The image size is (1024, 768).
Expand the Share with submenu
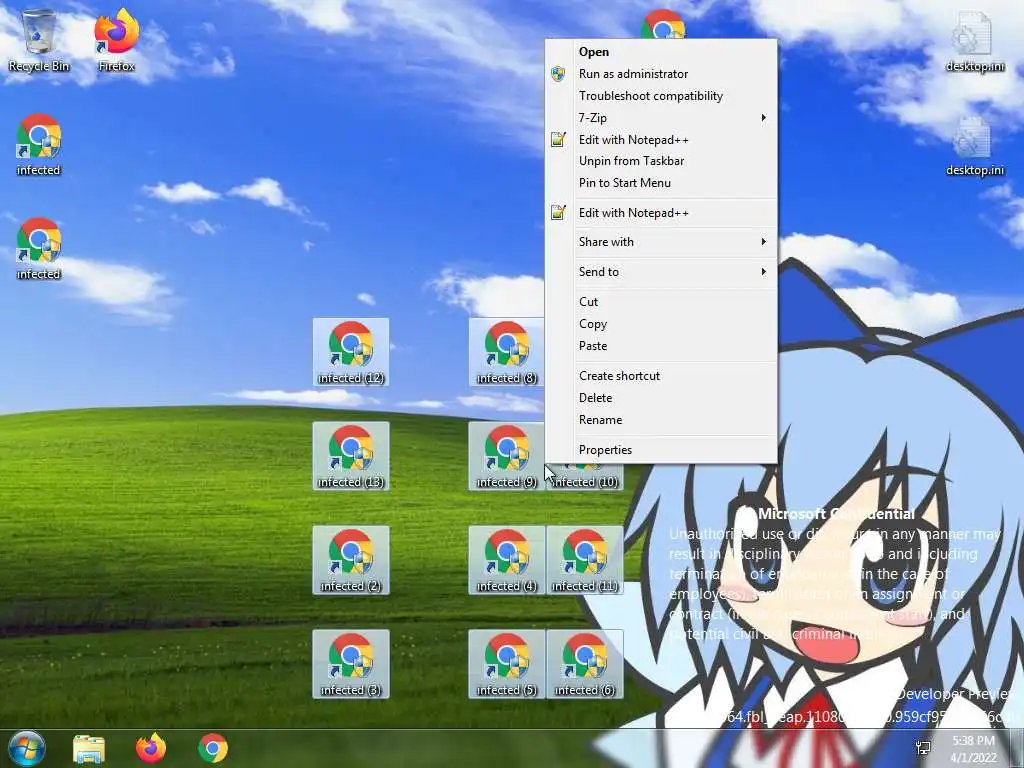[x=661, y=242]
